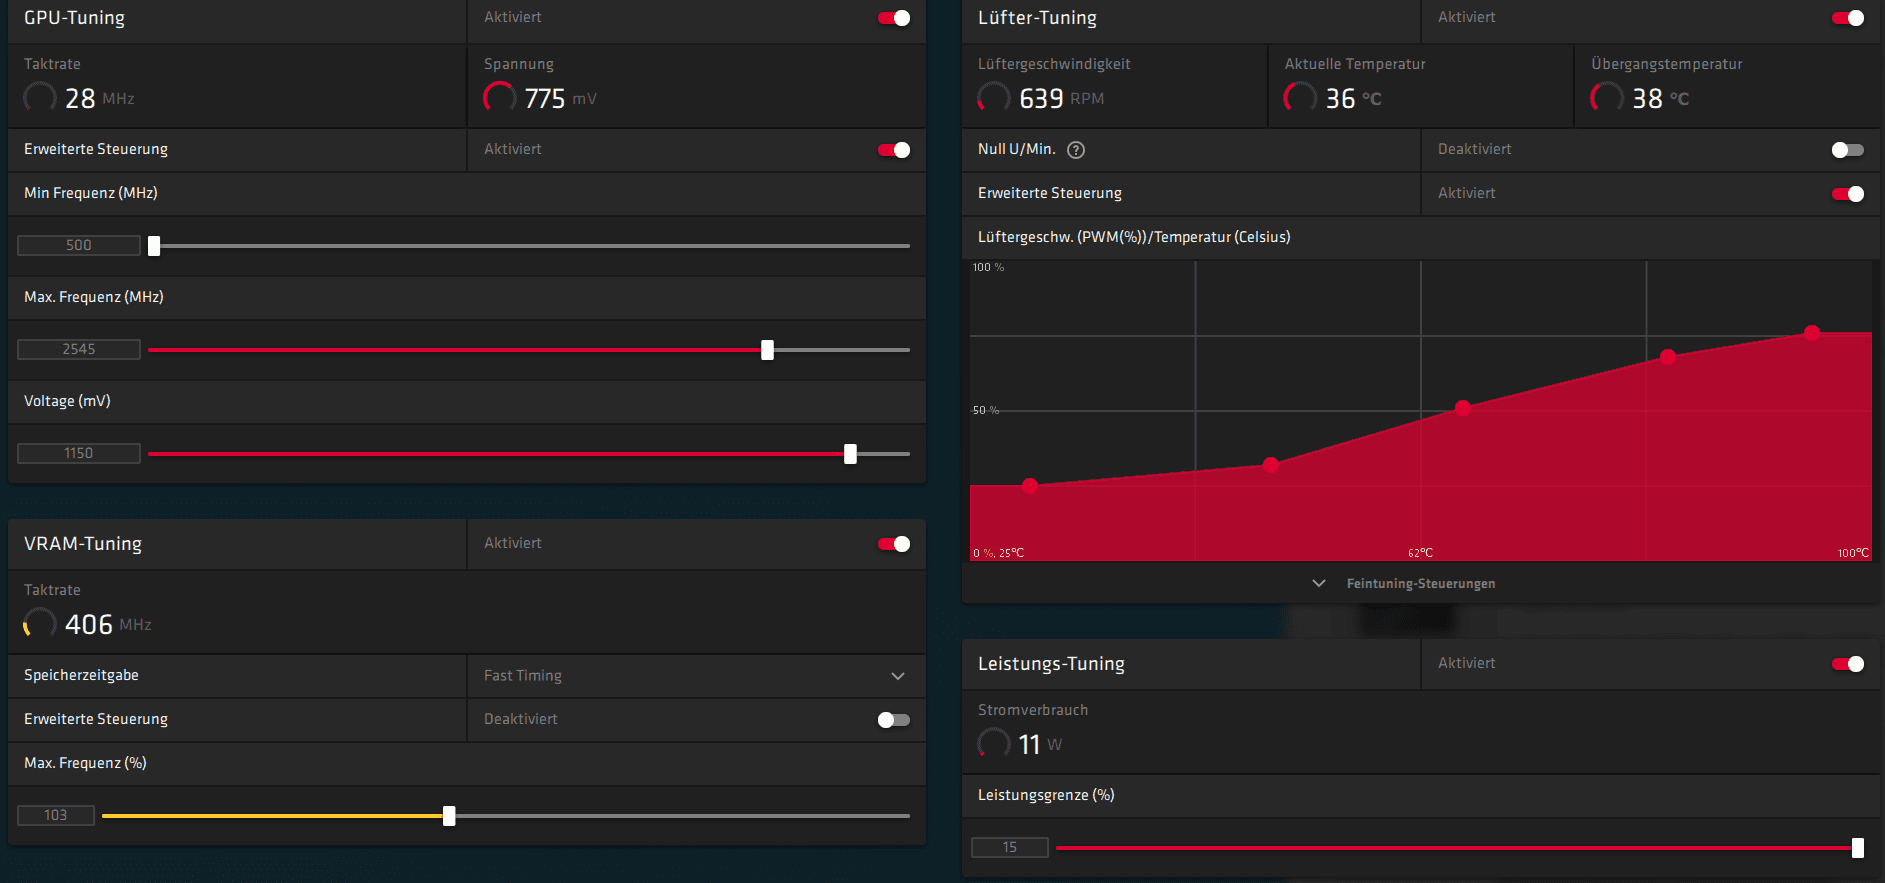Click the Leistungsgrenze (%) label

[x=1046, y=795]
